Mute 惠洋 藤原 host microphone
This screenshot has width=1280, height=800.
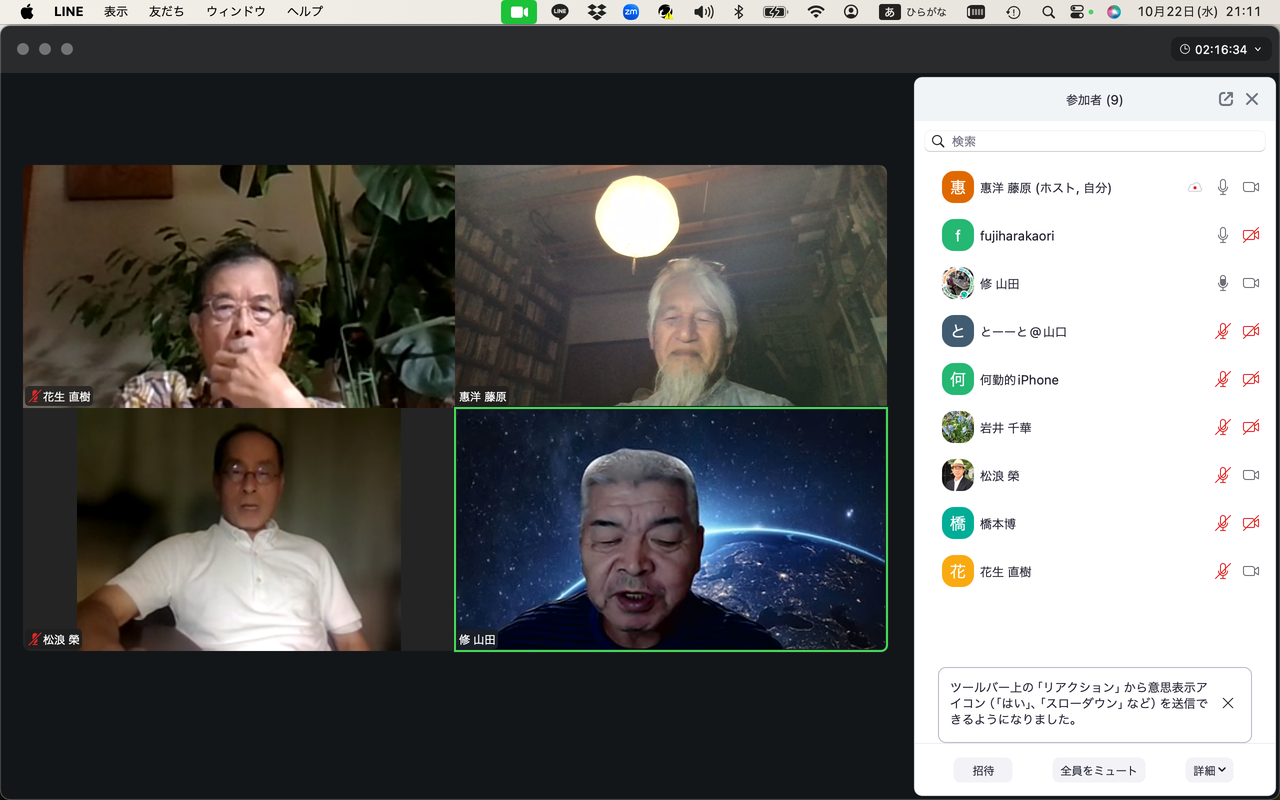coord(1222,187)
